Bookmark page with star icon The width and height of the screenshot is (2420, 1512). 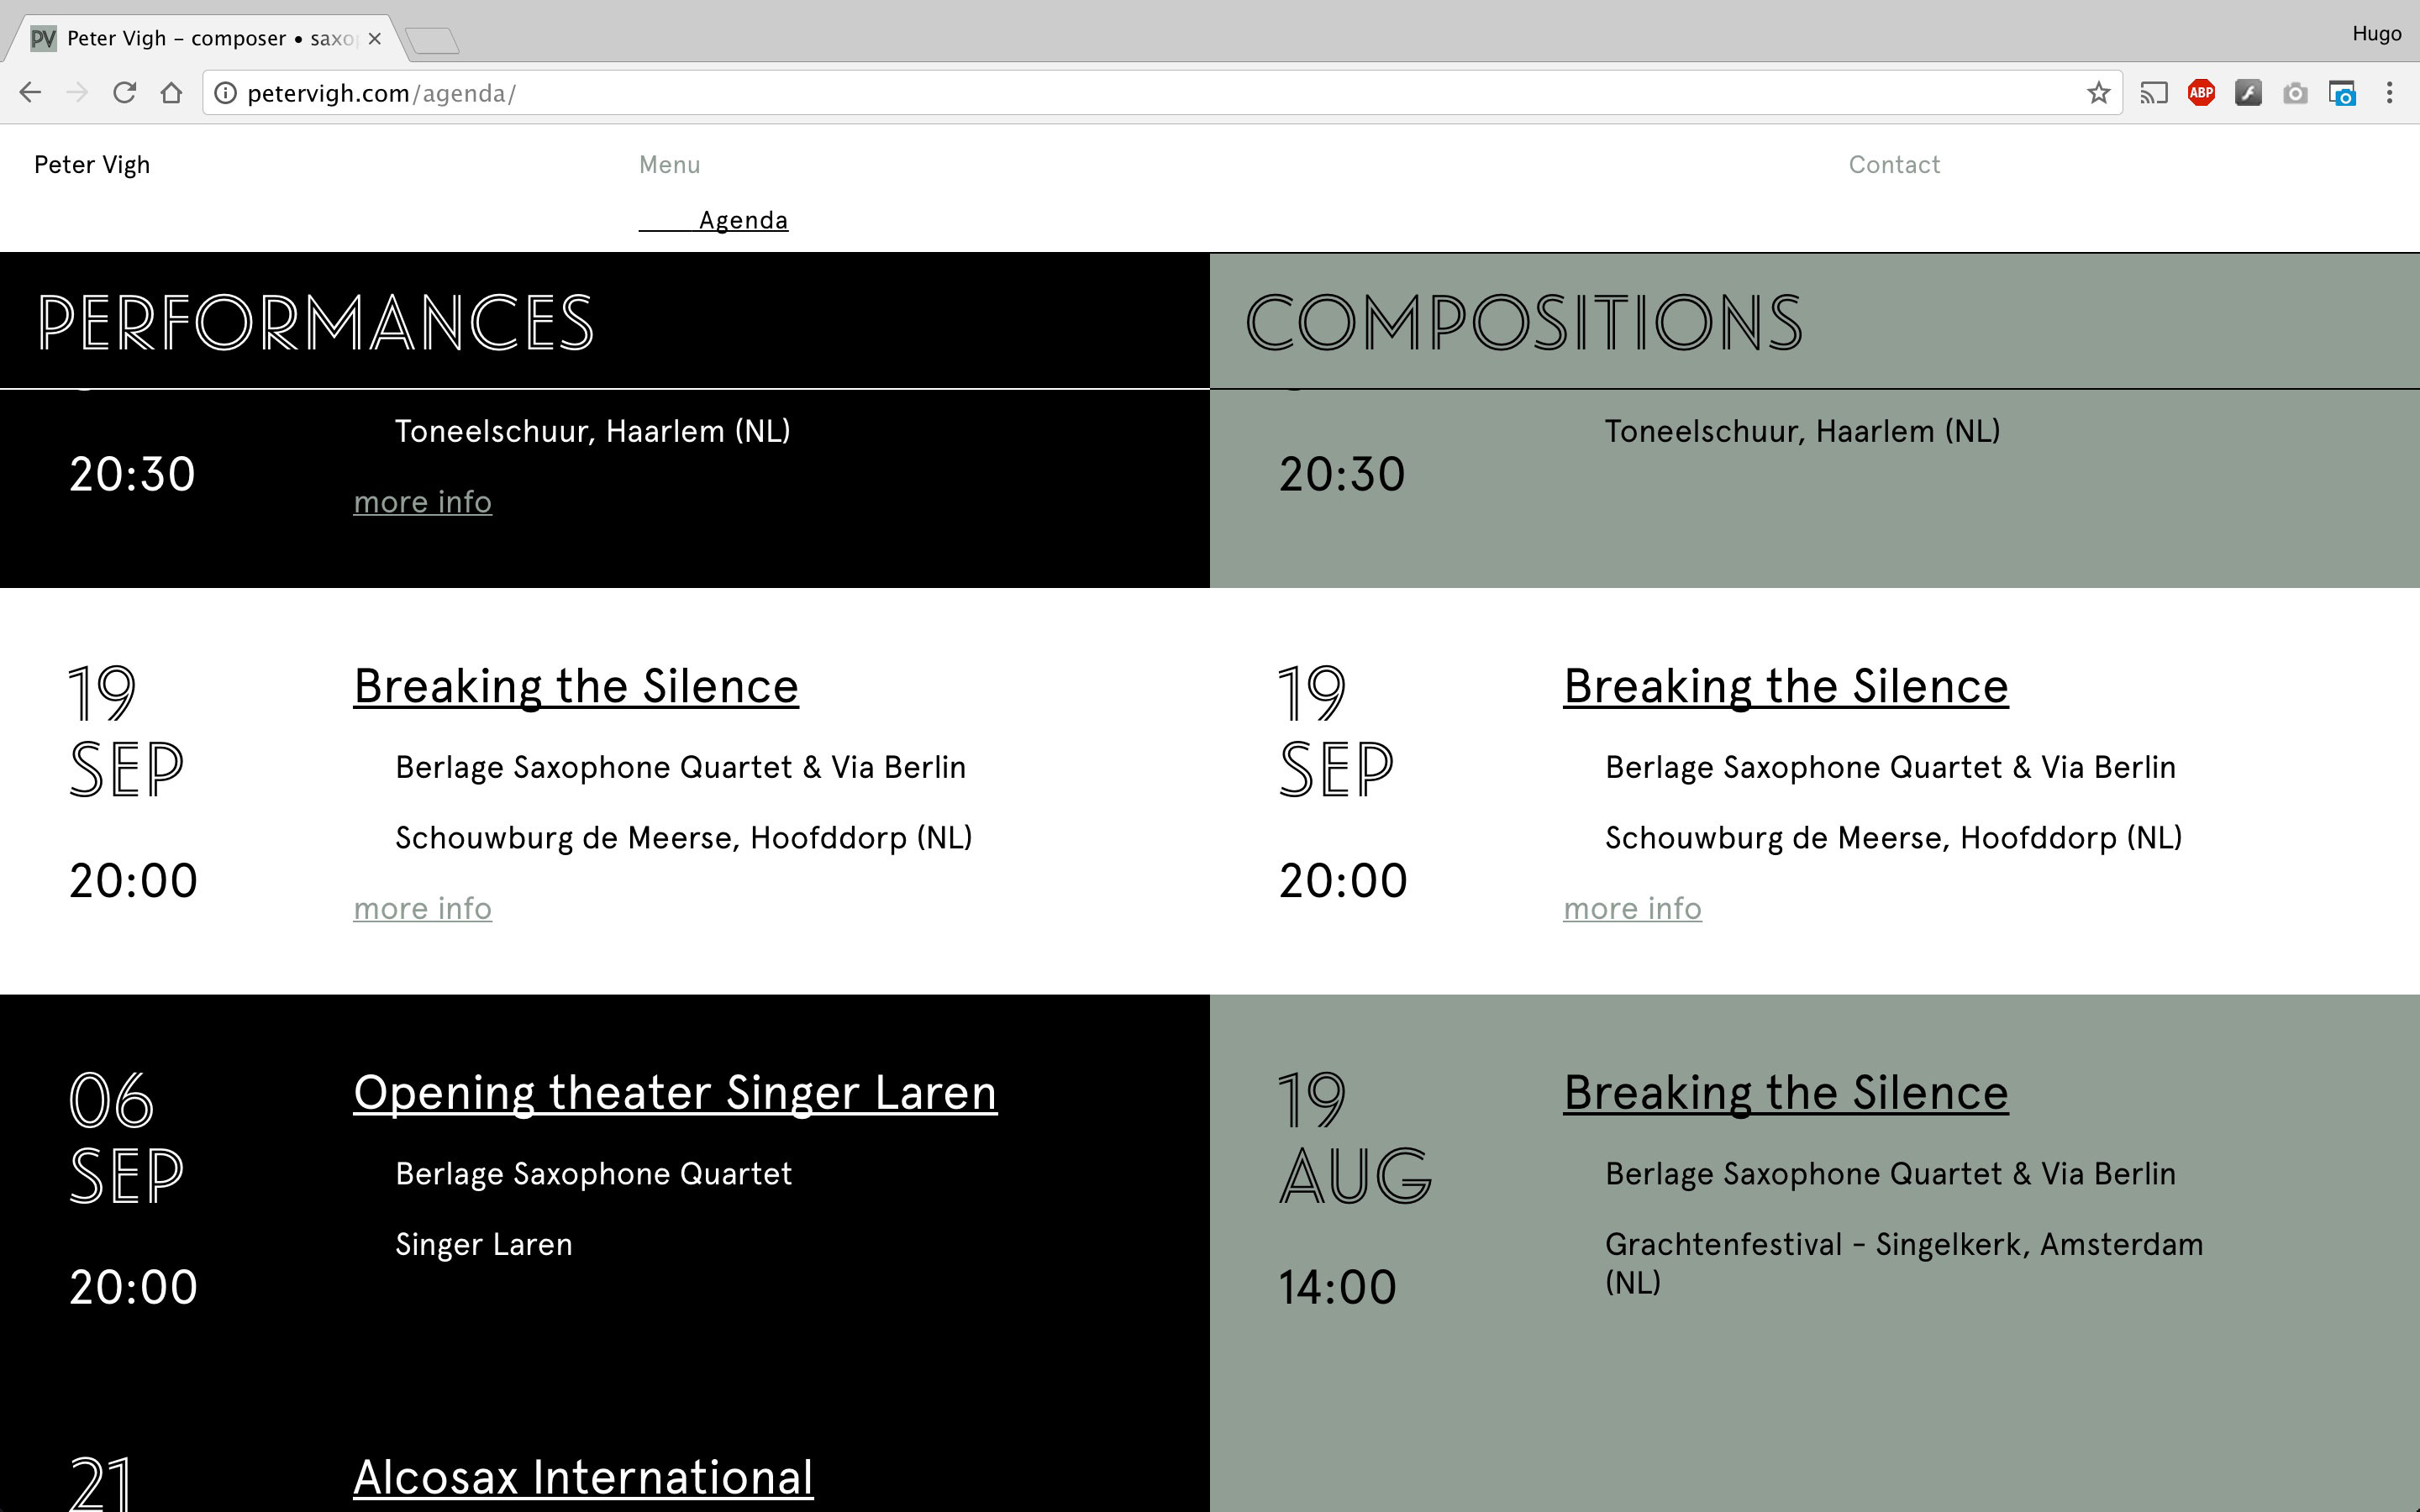pyautogui.click(x=2098, y=93)
